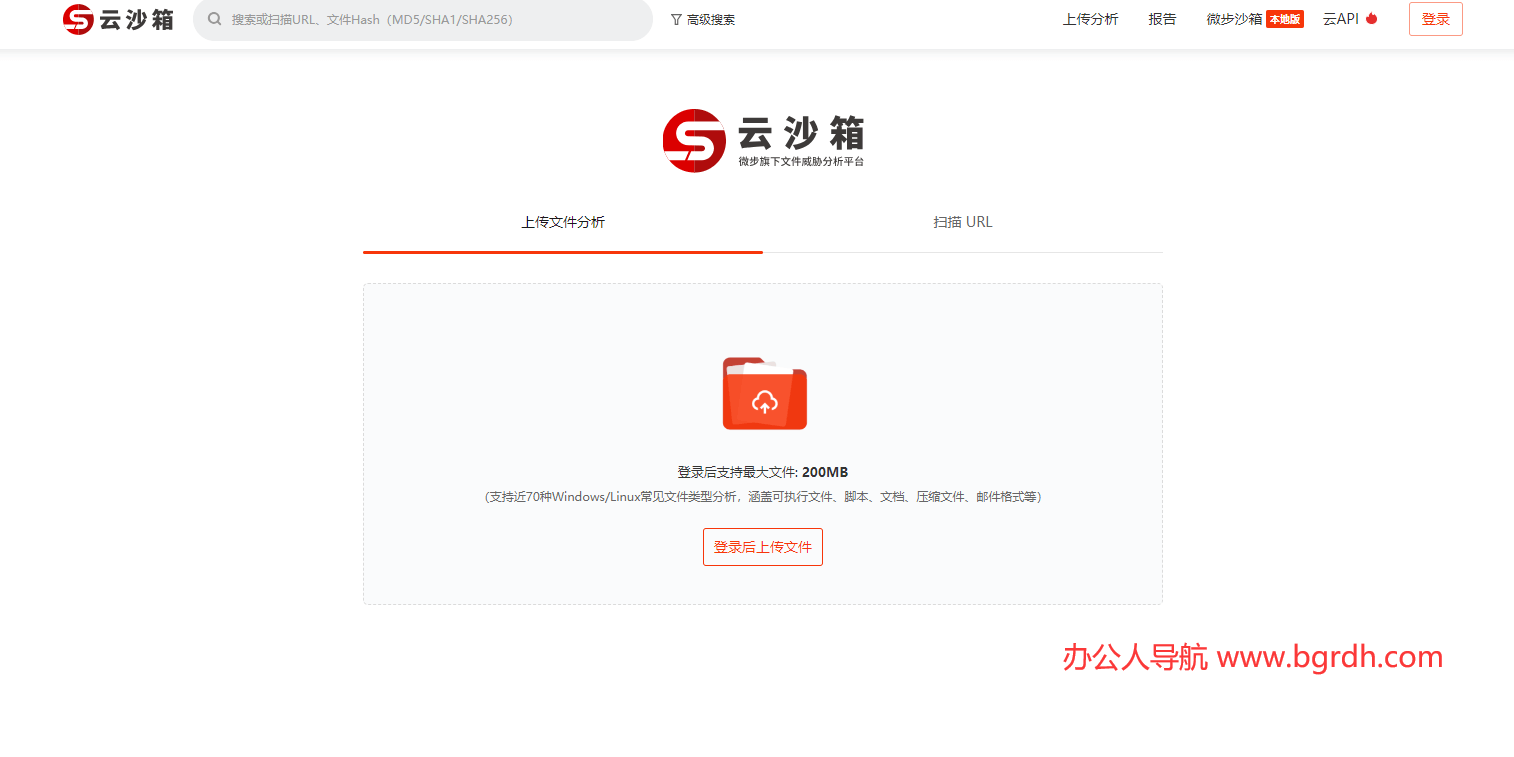The height and width of the screenshot is (757, 1514).
Task: Click the search magnifier icon
Action: (x=214, y=19)
